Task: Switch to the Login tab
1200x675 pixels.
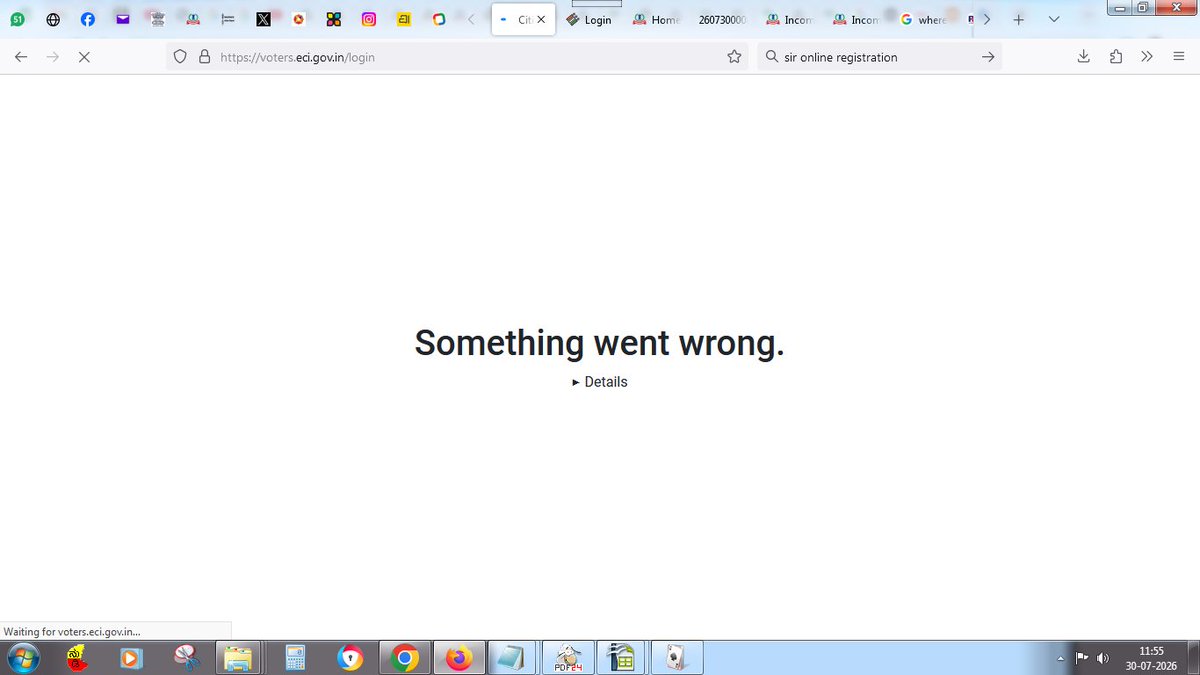Action: pyautogui.click(x=590, y=19)
